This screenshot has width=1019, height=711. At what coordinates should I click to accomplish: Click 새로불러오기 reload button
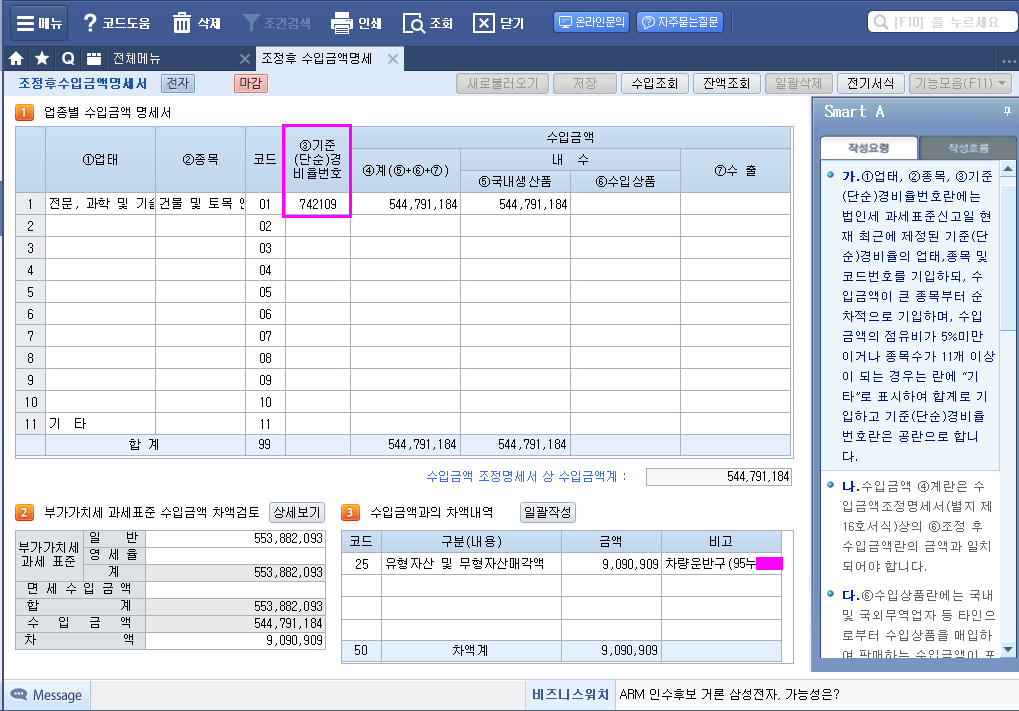(x=502, y=84)
